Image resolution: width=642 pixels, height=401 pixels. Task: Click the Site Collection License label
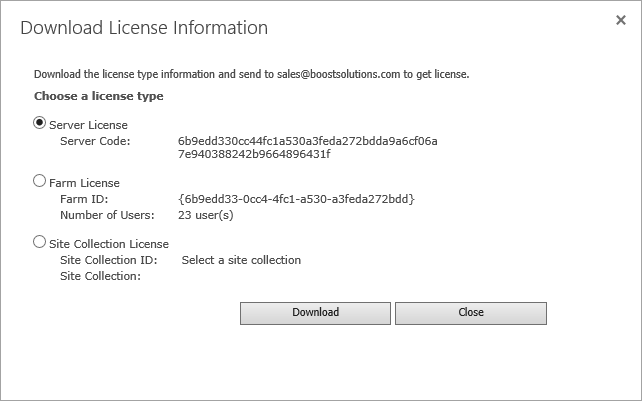(x=108, y=243)
